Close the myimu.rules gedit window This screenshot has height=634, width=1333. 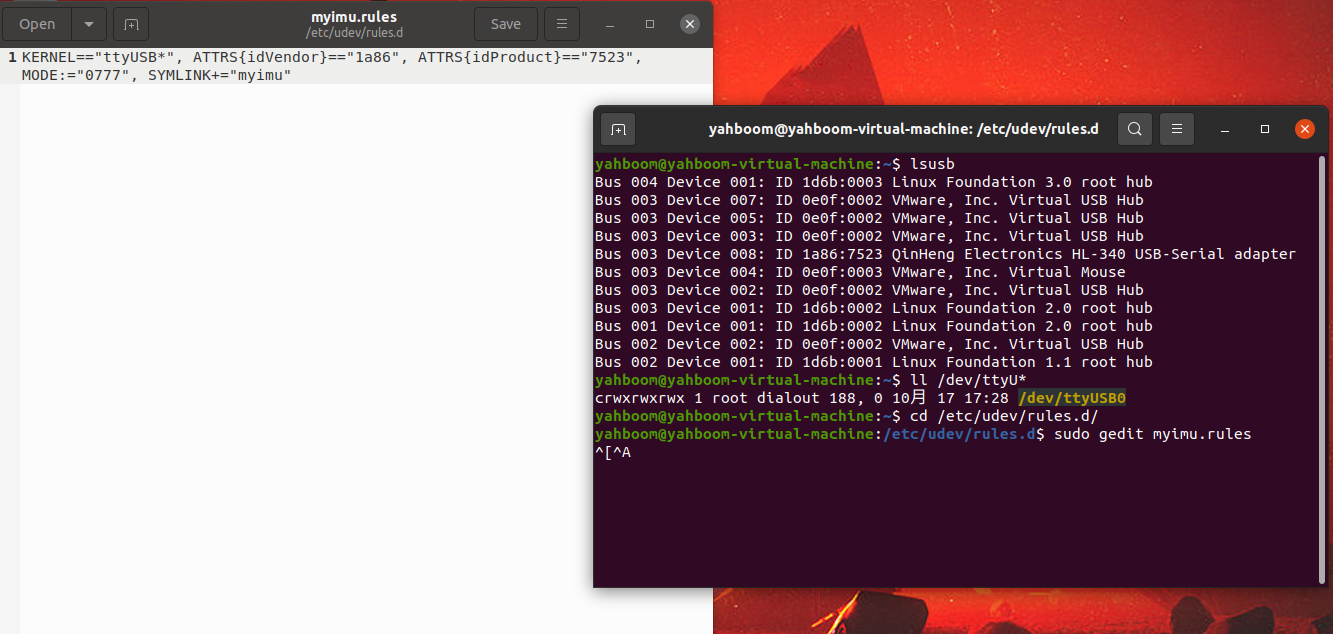tap(689, 24)
